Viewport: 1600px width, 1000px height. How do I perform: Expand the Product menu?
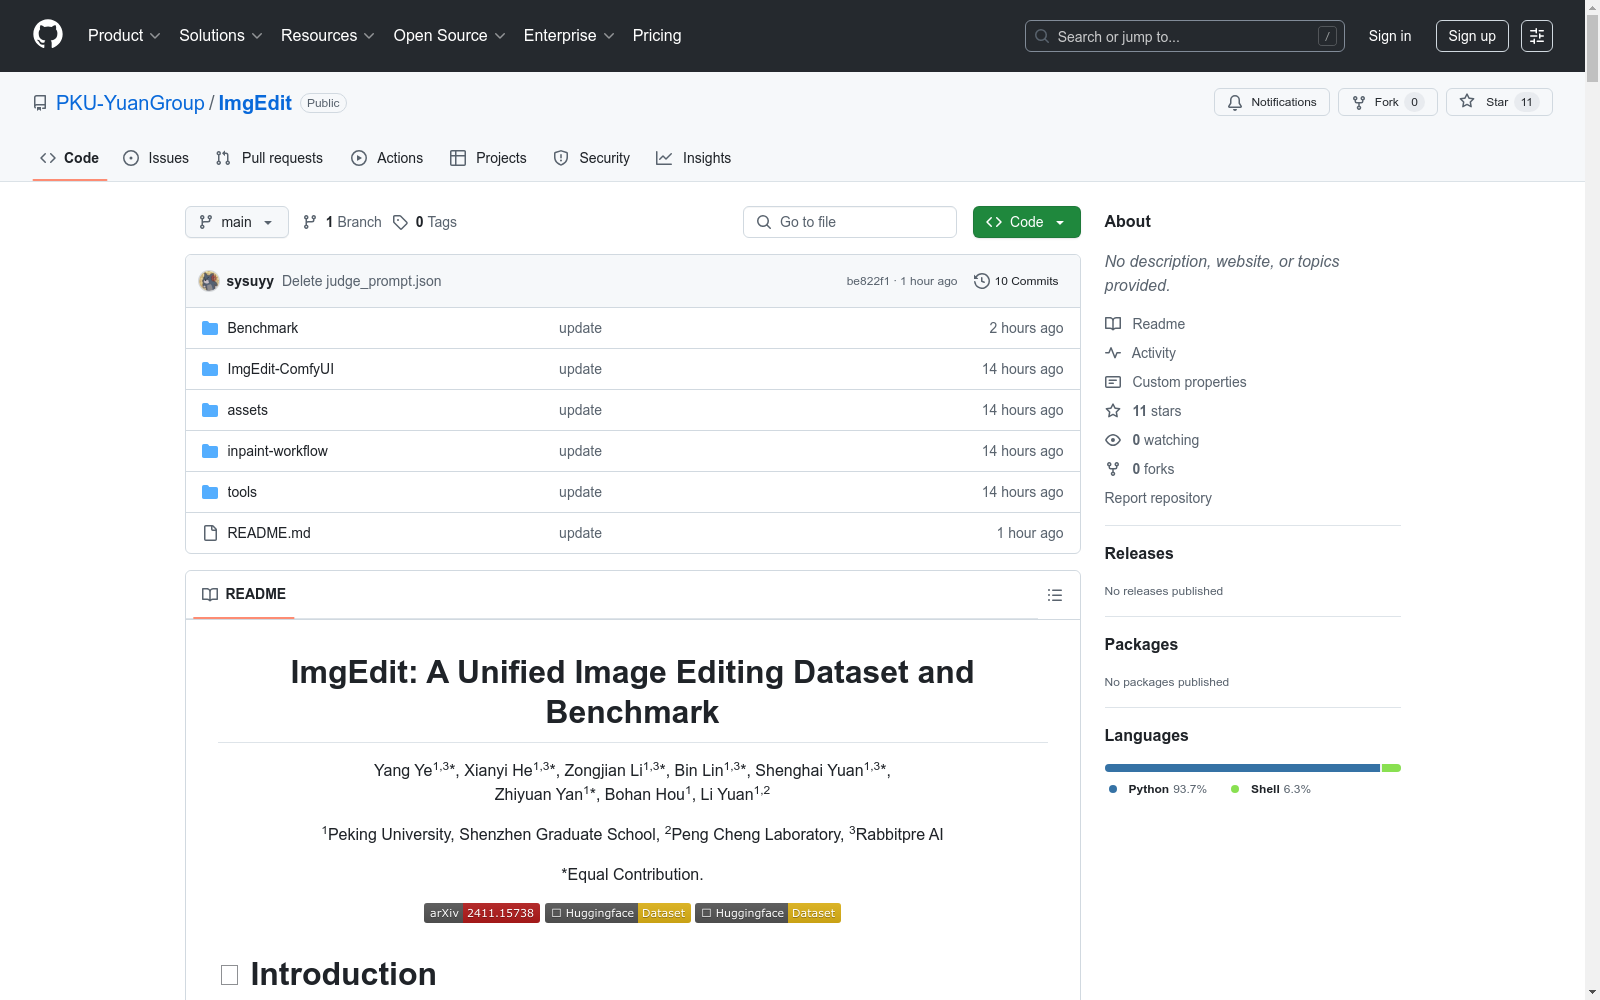coord(124,36)
